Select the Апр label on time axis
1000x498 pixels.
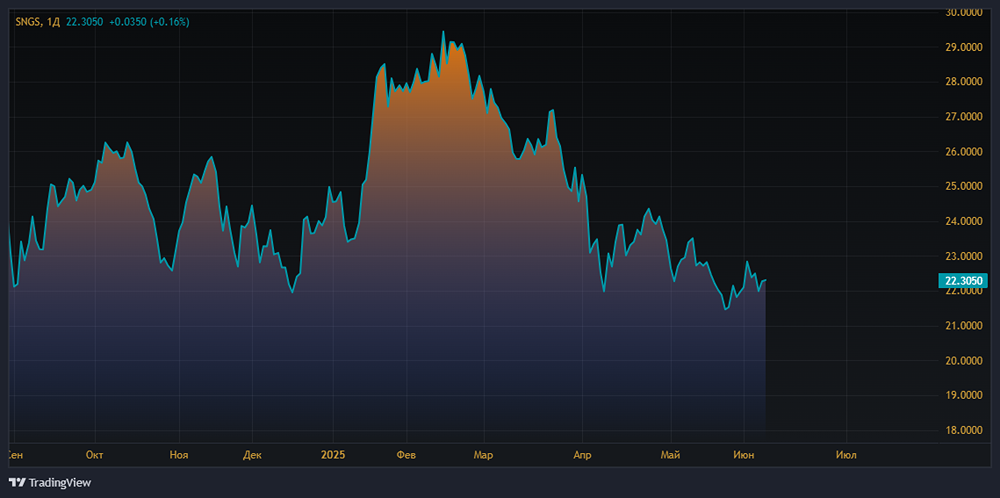[582, 454]
